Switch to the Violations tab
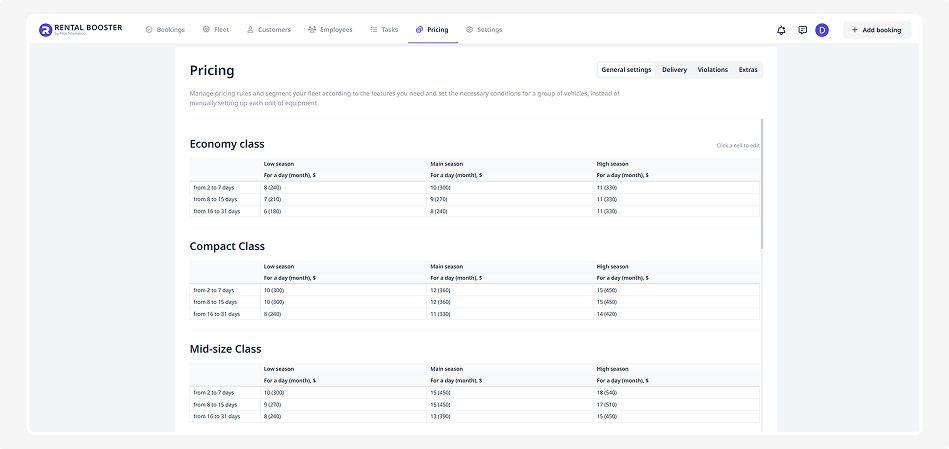Viewport: 949px width, 449px height. click(712, 70)
